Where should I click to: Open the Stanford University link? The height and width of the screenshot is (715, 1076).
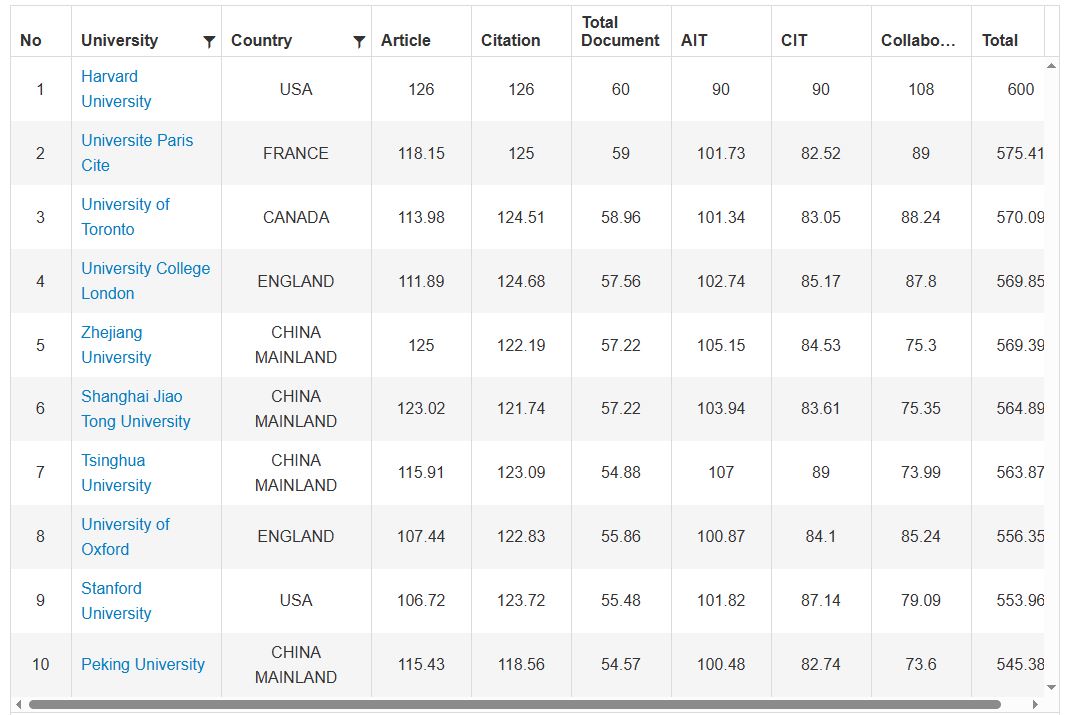[116, 600]
